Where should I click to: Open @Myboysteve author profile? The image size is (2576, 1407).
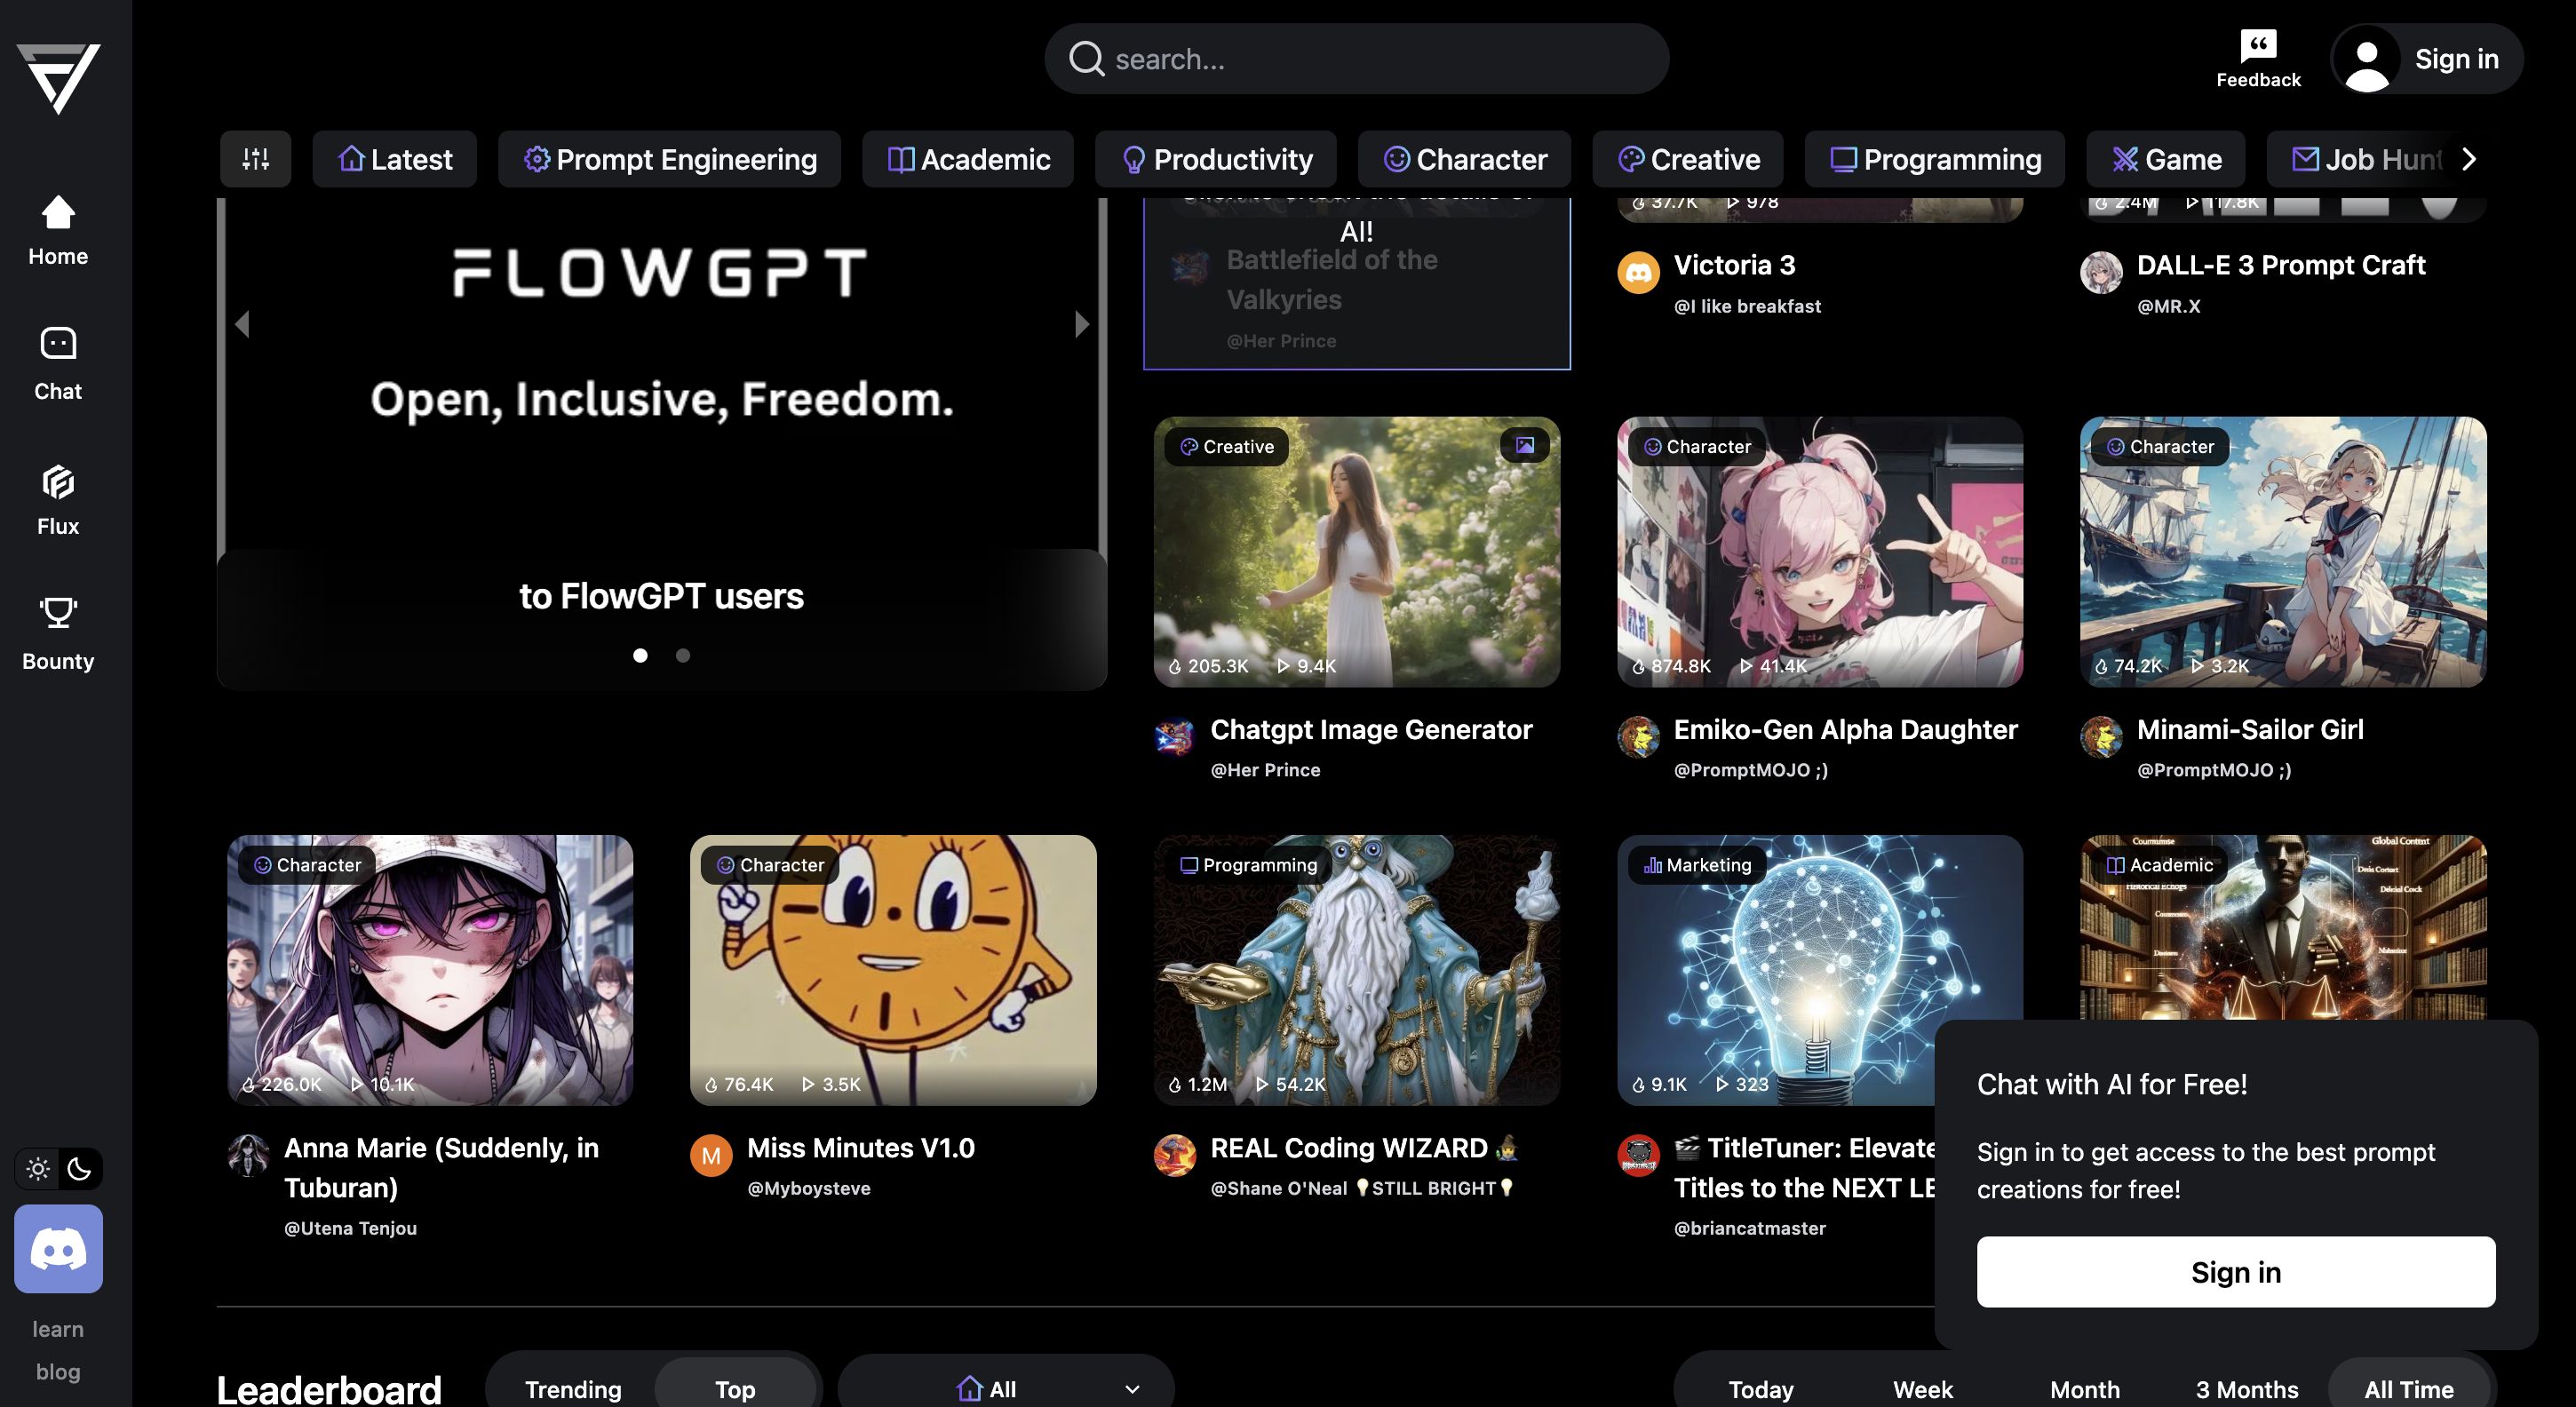808,1188
